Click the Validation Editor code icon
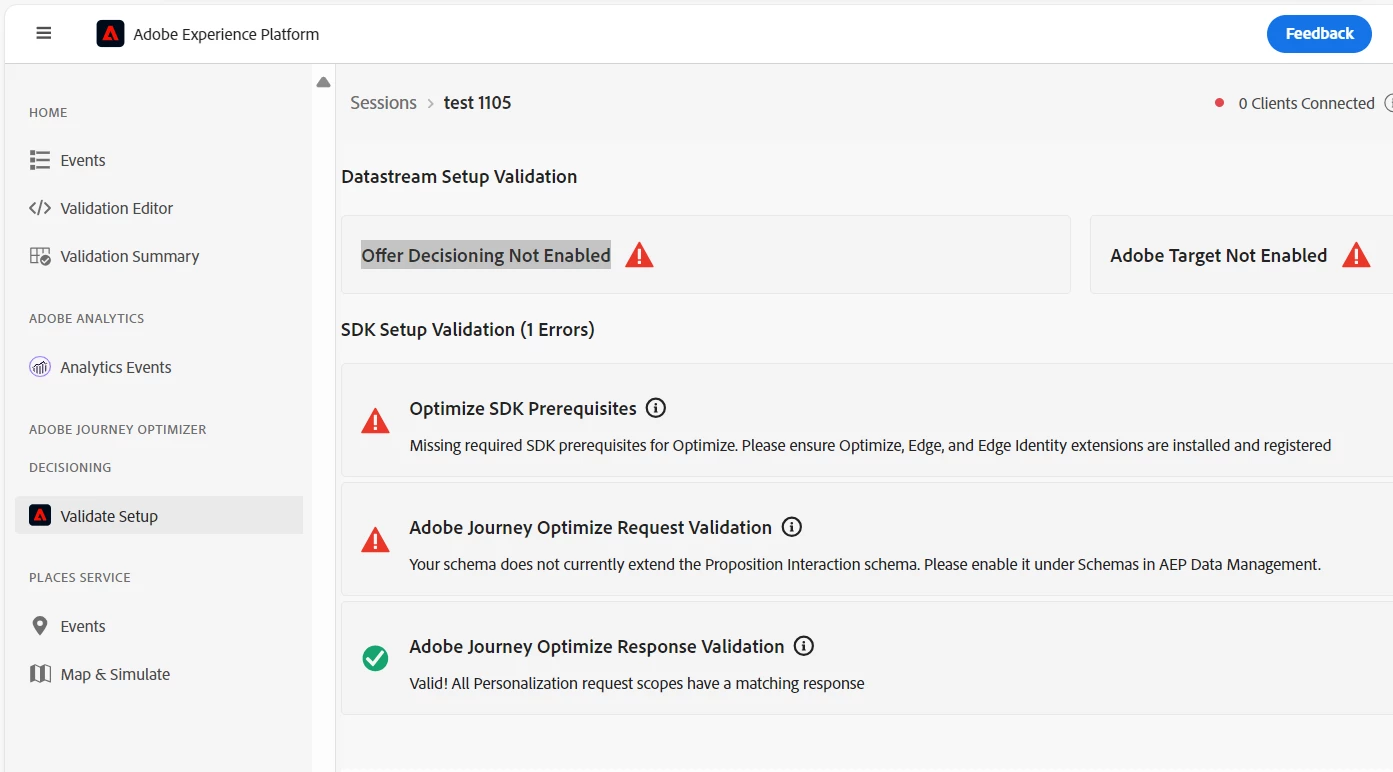The image size is (1393, 772). point(40,208)
